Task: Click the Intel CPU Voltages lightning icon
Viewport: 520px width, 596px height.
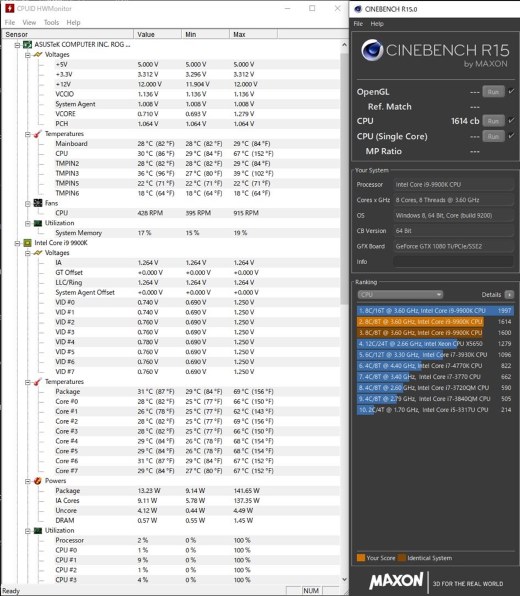Action: click(38, 253)
